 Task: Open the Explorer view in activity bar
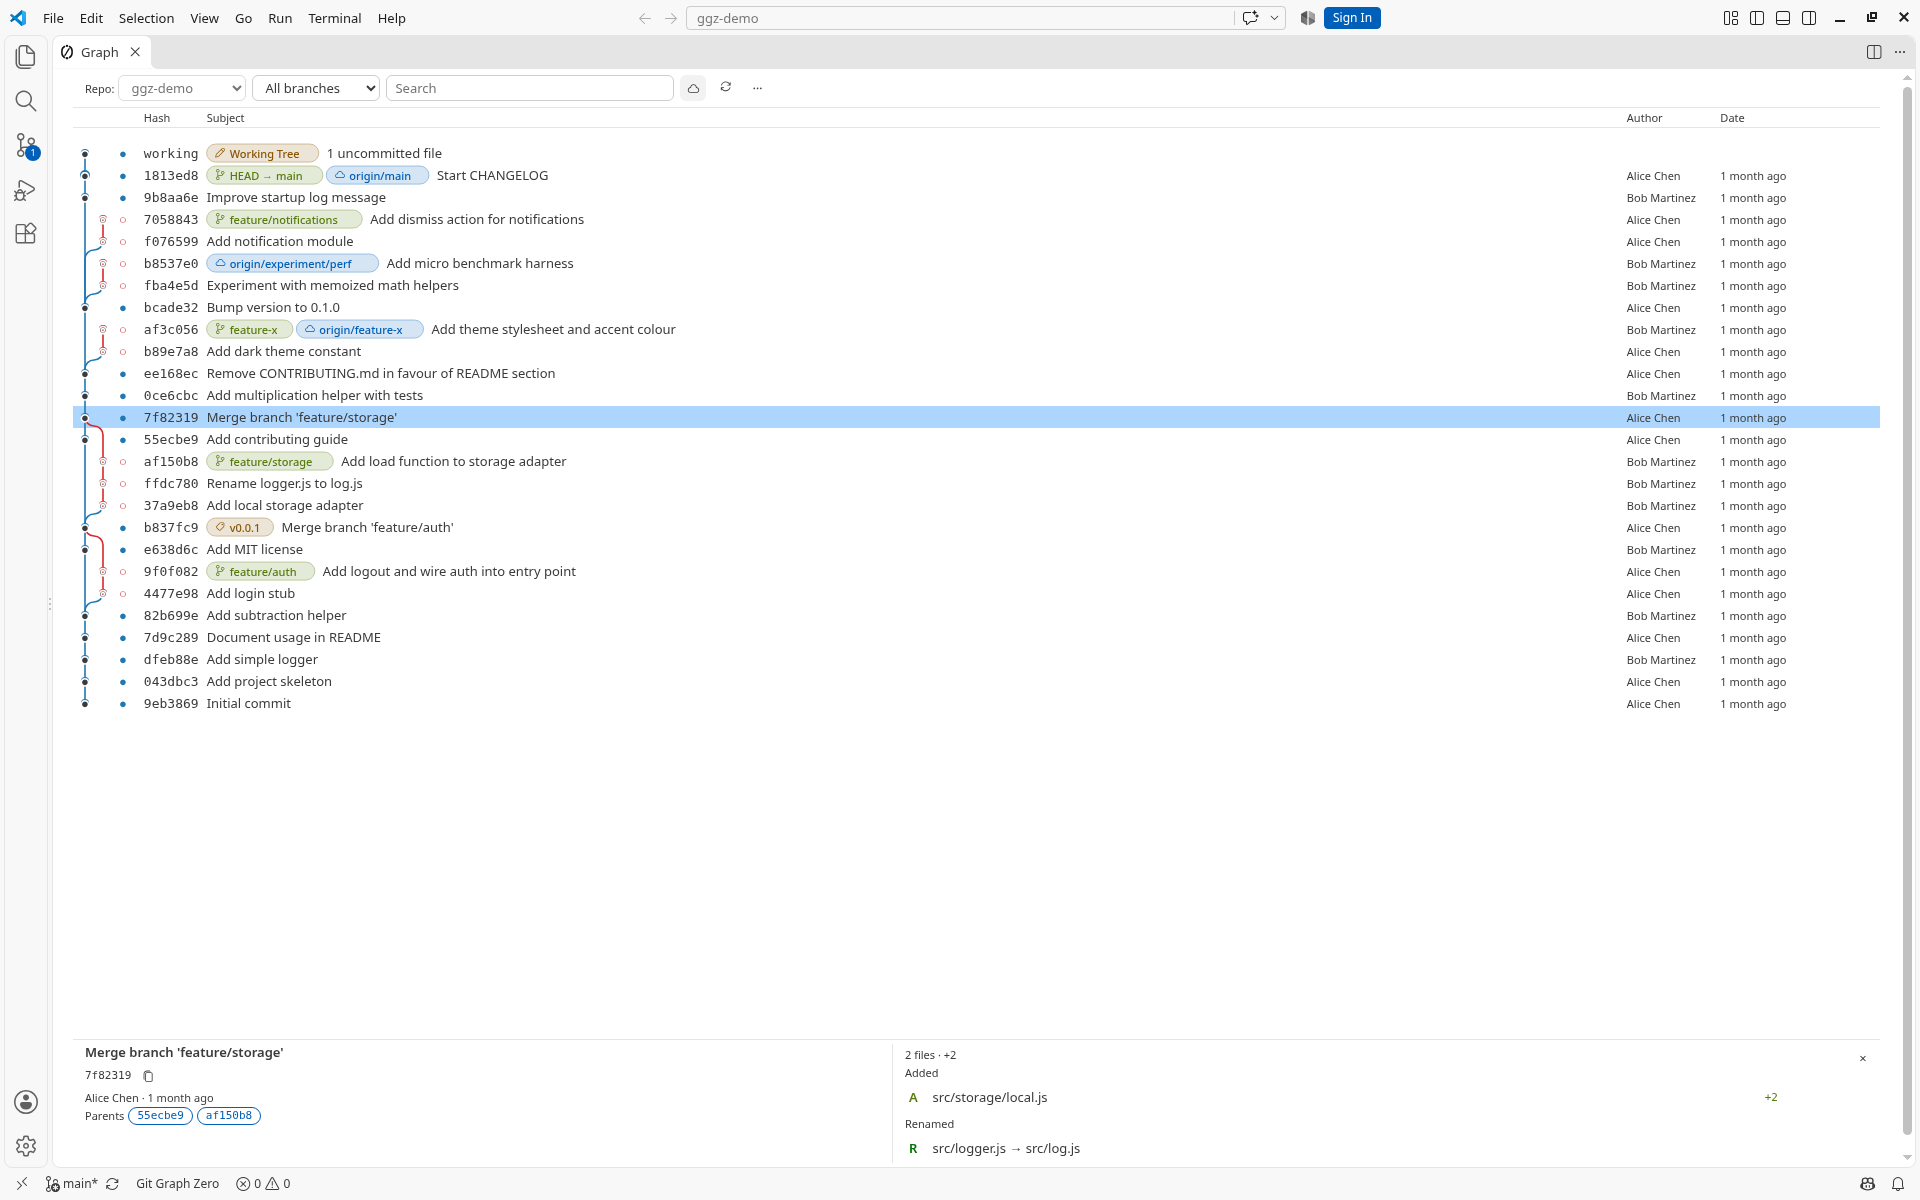click(26, 57)
